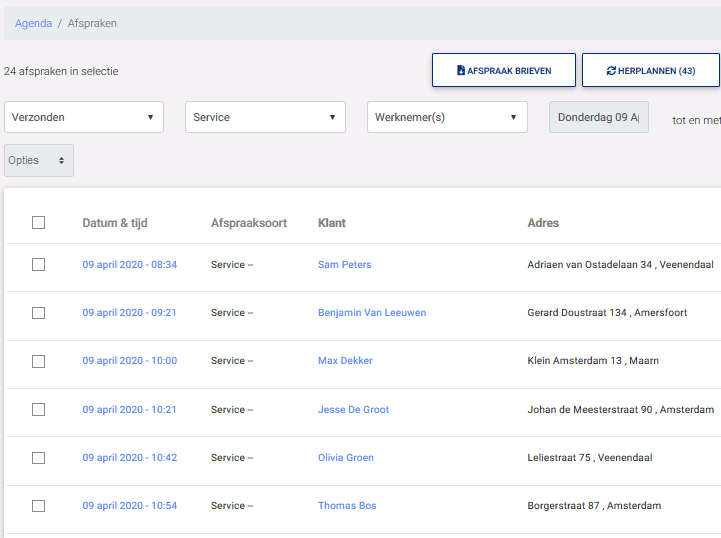Open customer Thomas Bos
Screen dimensions: 721x538
click(x=347, y=506)
